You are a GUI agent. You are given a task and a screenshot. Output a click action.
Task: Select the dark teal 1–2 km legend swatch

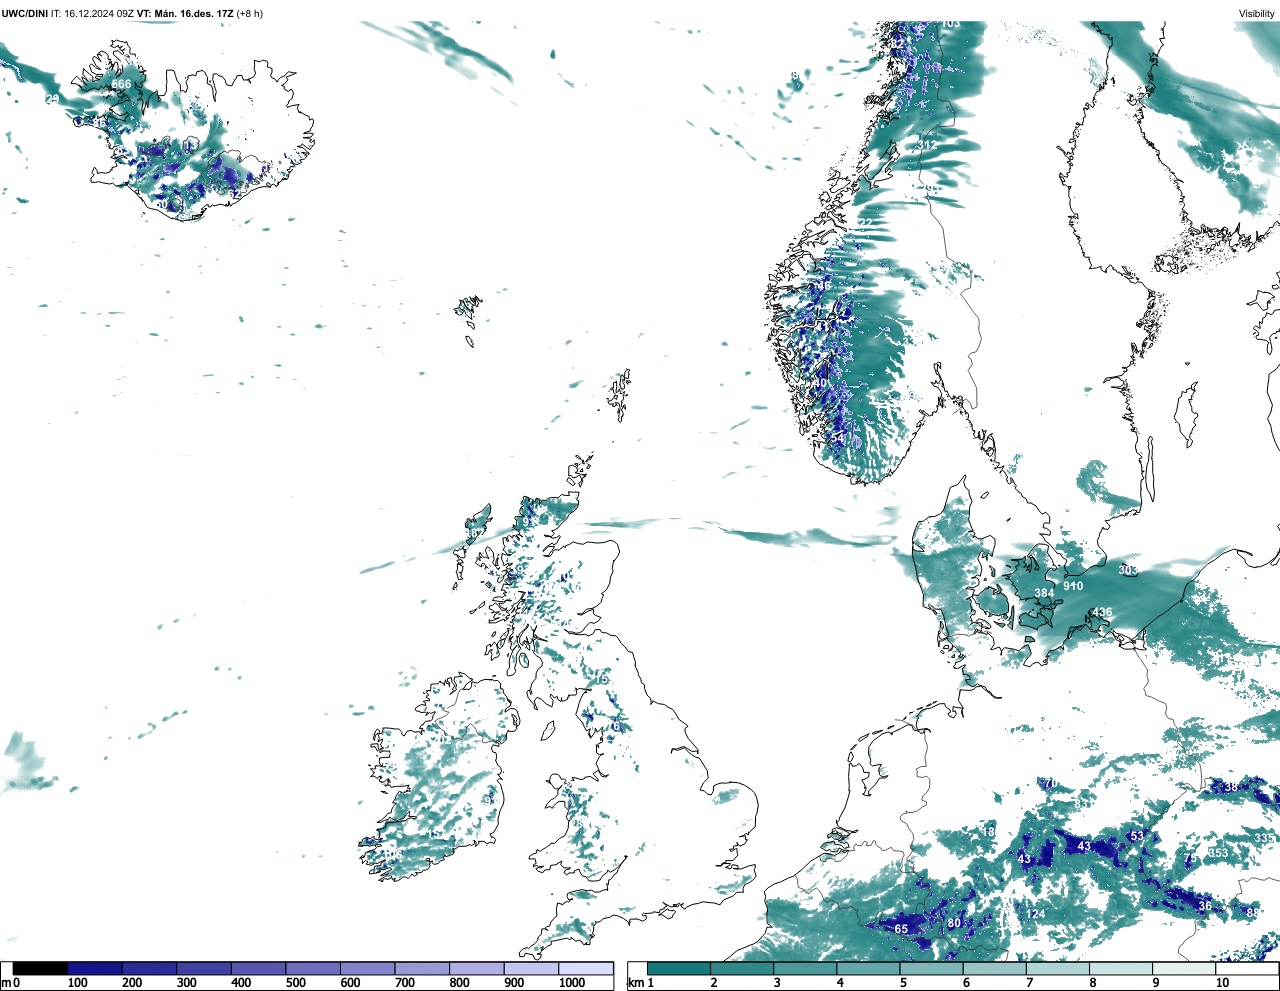click(x=679, y=968)
